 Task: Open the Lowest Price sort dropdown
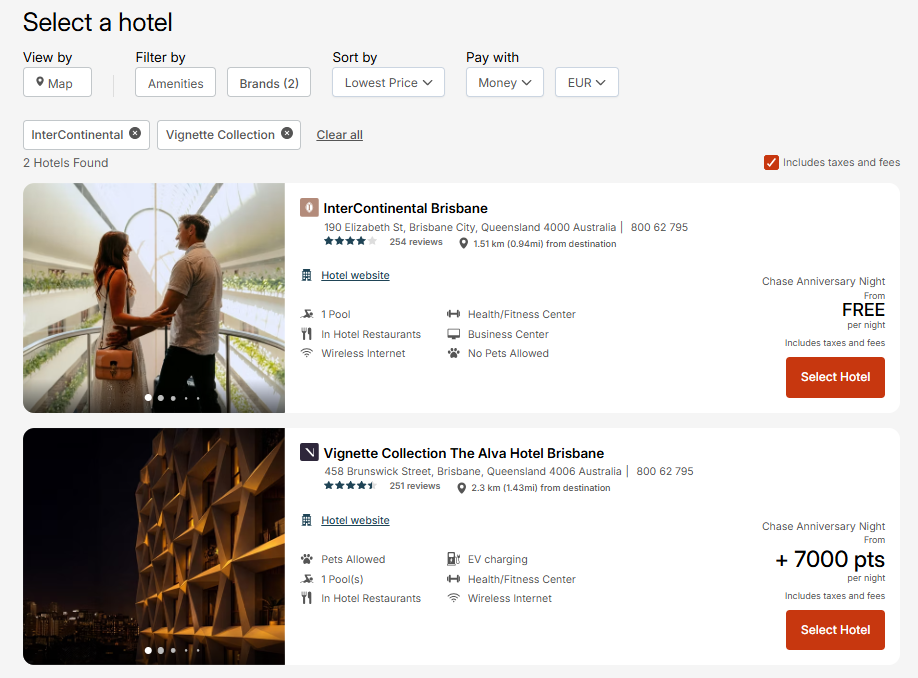pos(388,83)
